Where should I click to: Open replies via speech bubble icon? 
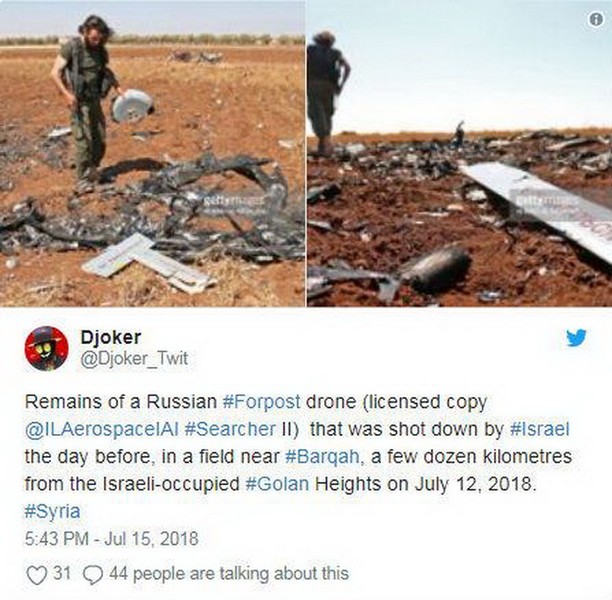pos(93,575)
